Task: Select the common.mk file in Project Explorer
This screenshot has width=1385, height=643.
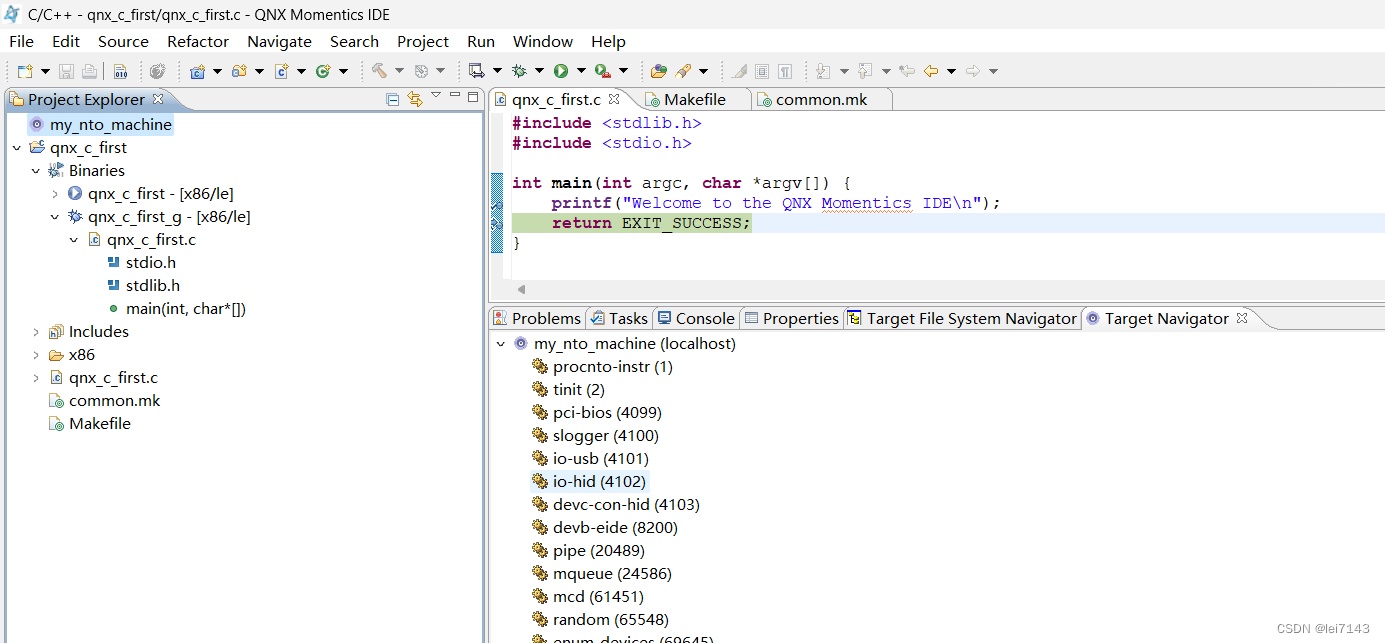Action: pos(114,401)
